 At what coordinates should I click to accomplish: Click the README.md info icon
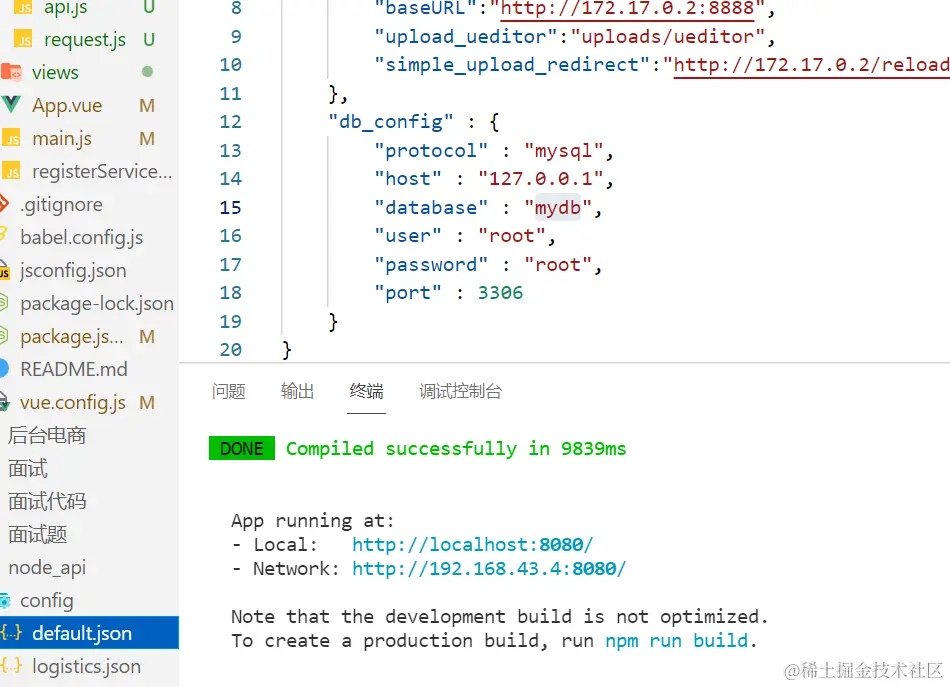click(x=4, y=369)
